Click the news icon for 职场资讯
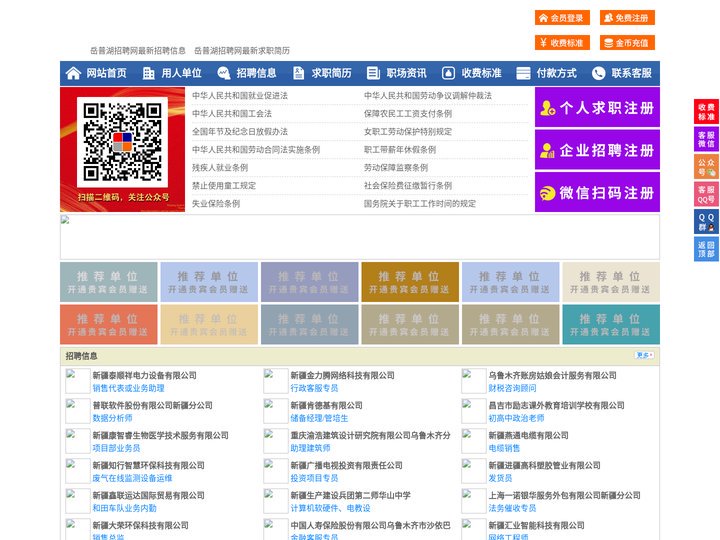Viewport: 720px width, 540px height. tap(373, 73)
